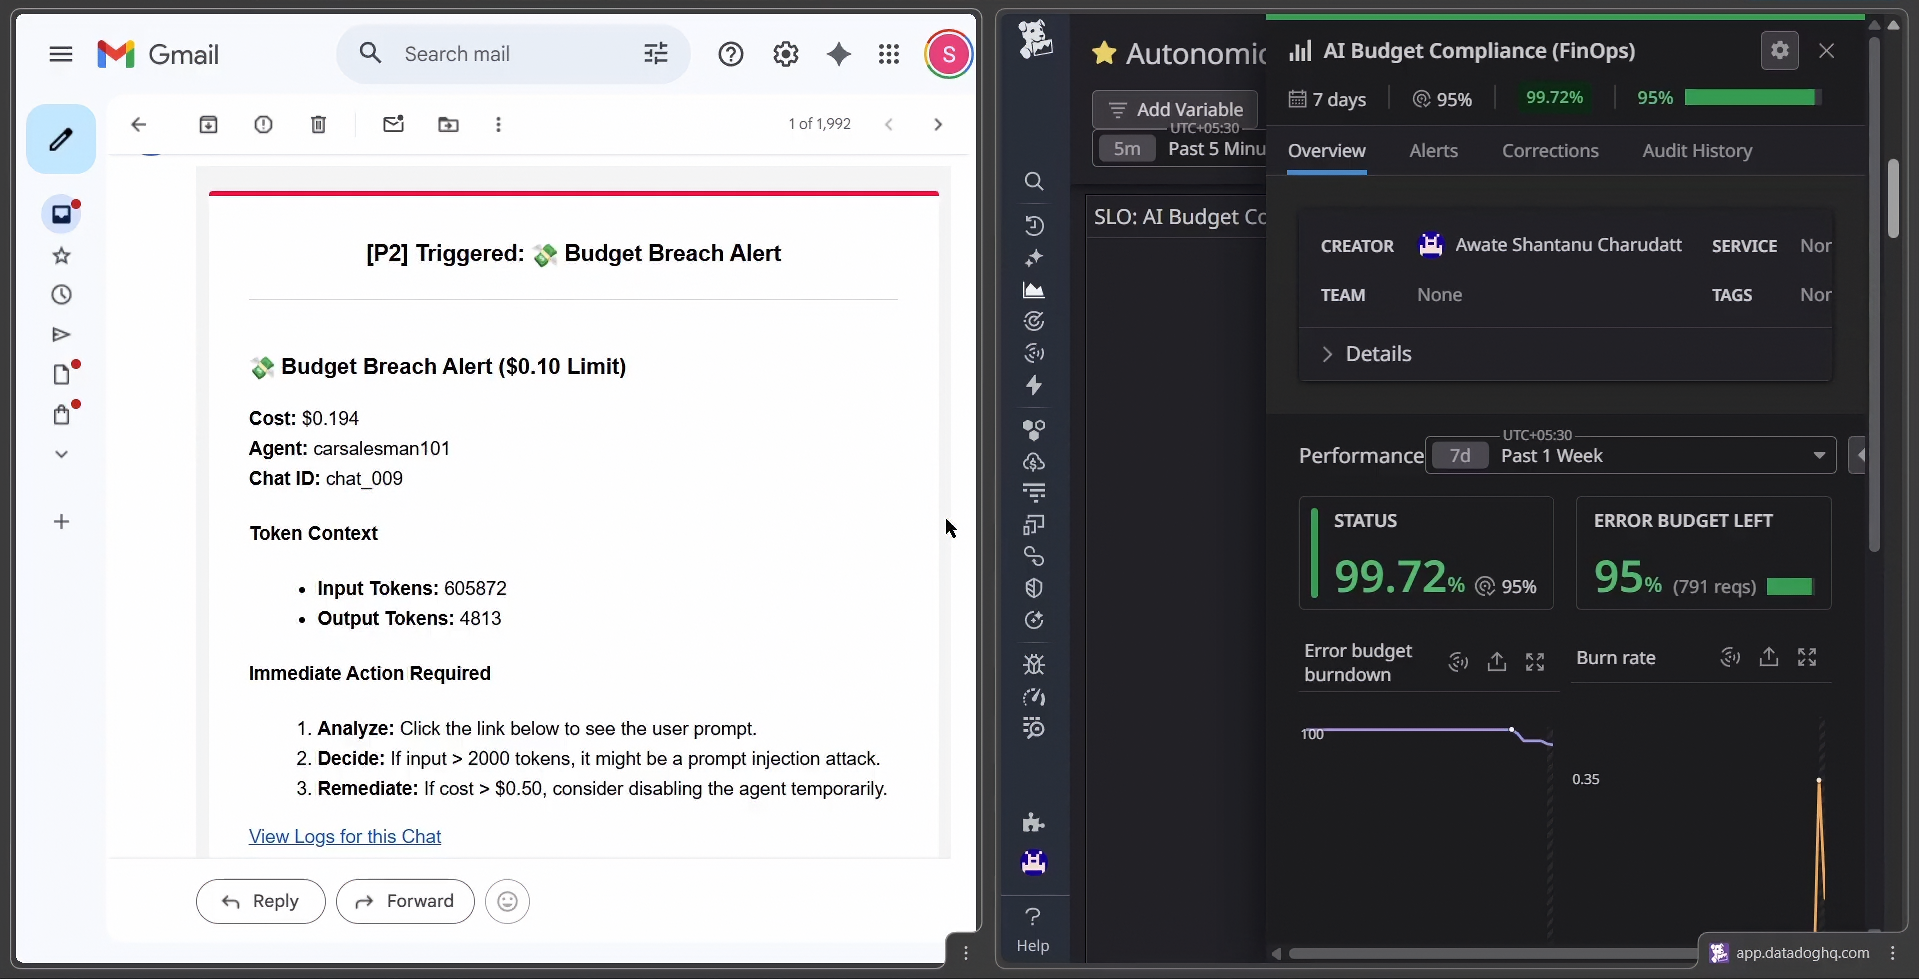Create new label plus icon in Gmail sidebar
The height and width of the screenshot is (979, 1919).
[x=61, y=521]
